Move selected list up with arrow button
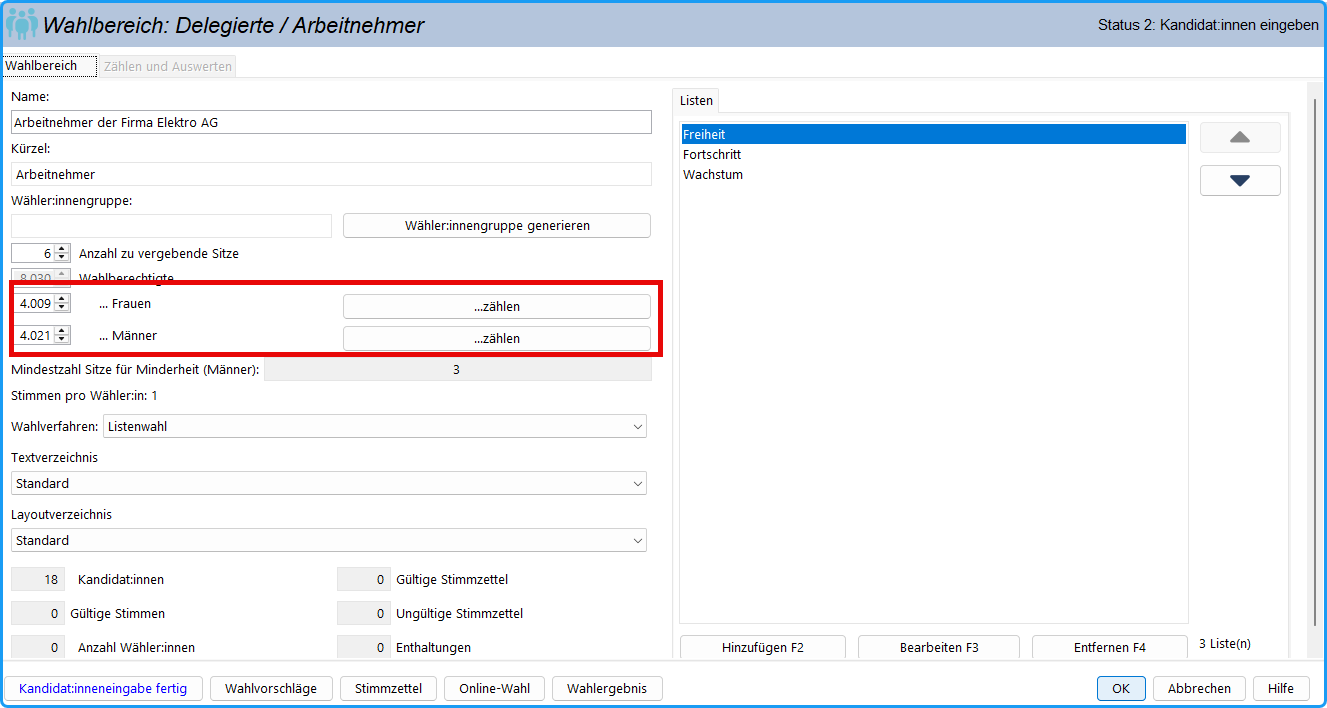Image resolution: width=1327 pixels, height=708 pixels. point(1240,137)
